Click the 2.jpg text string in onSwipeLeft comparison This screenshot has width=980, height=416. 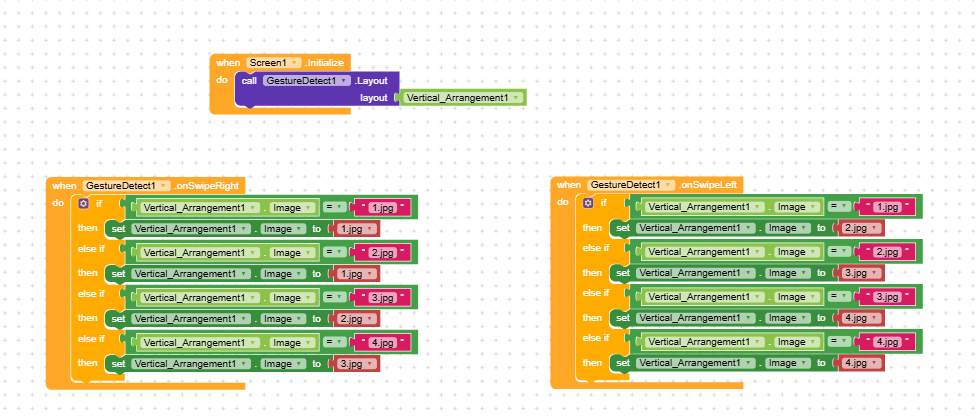pos(888,252)
